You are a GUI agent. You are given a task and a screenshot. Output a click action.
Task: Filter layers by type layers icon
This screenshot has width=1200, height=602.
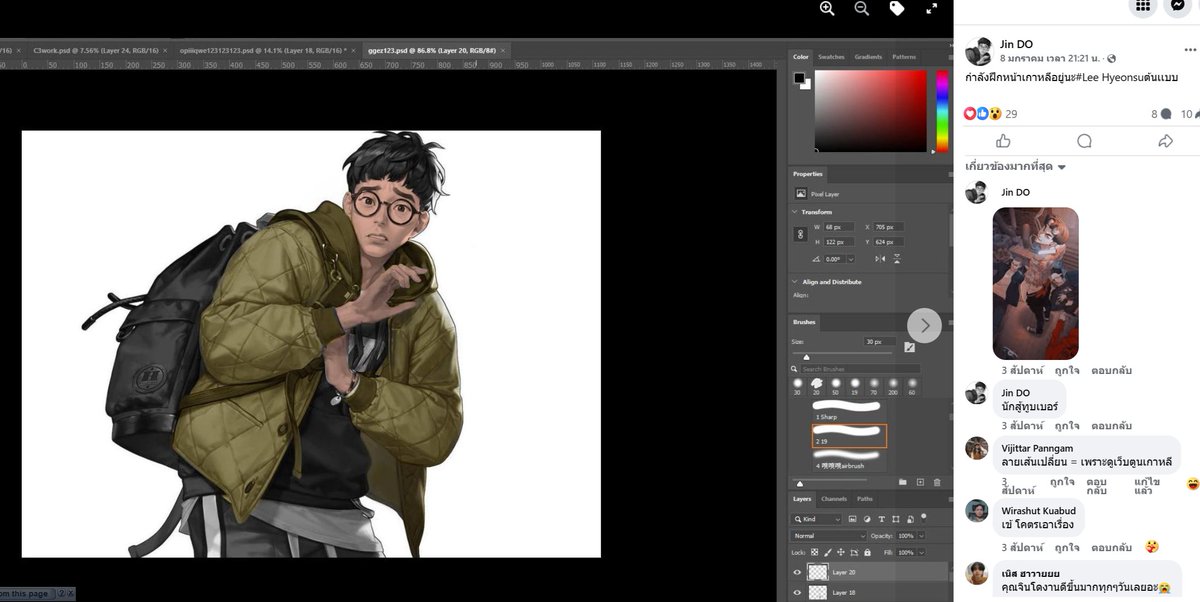coord(881,519)
